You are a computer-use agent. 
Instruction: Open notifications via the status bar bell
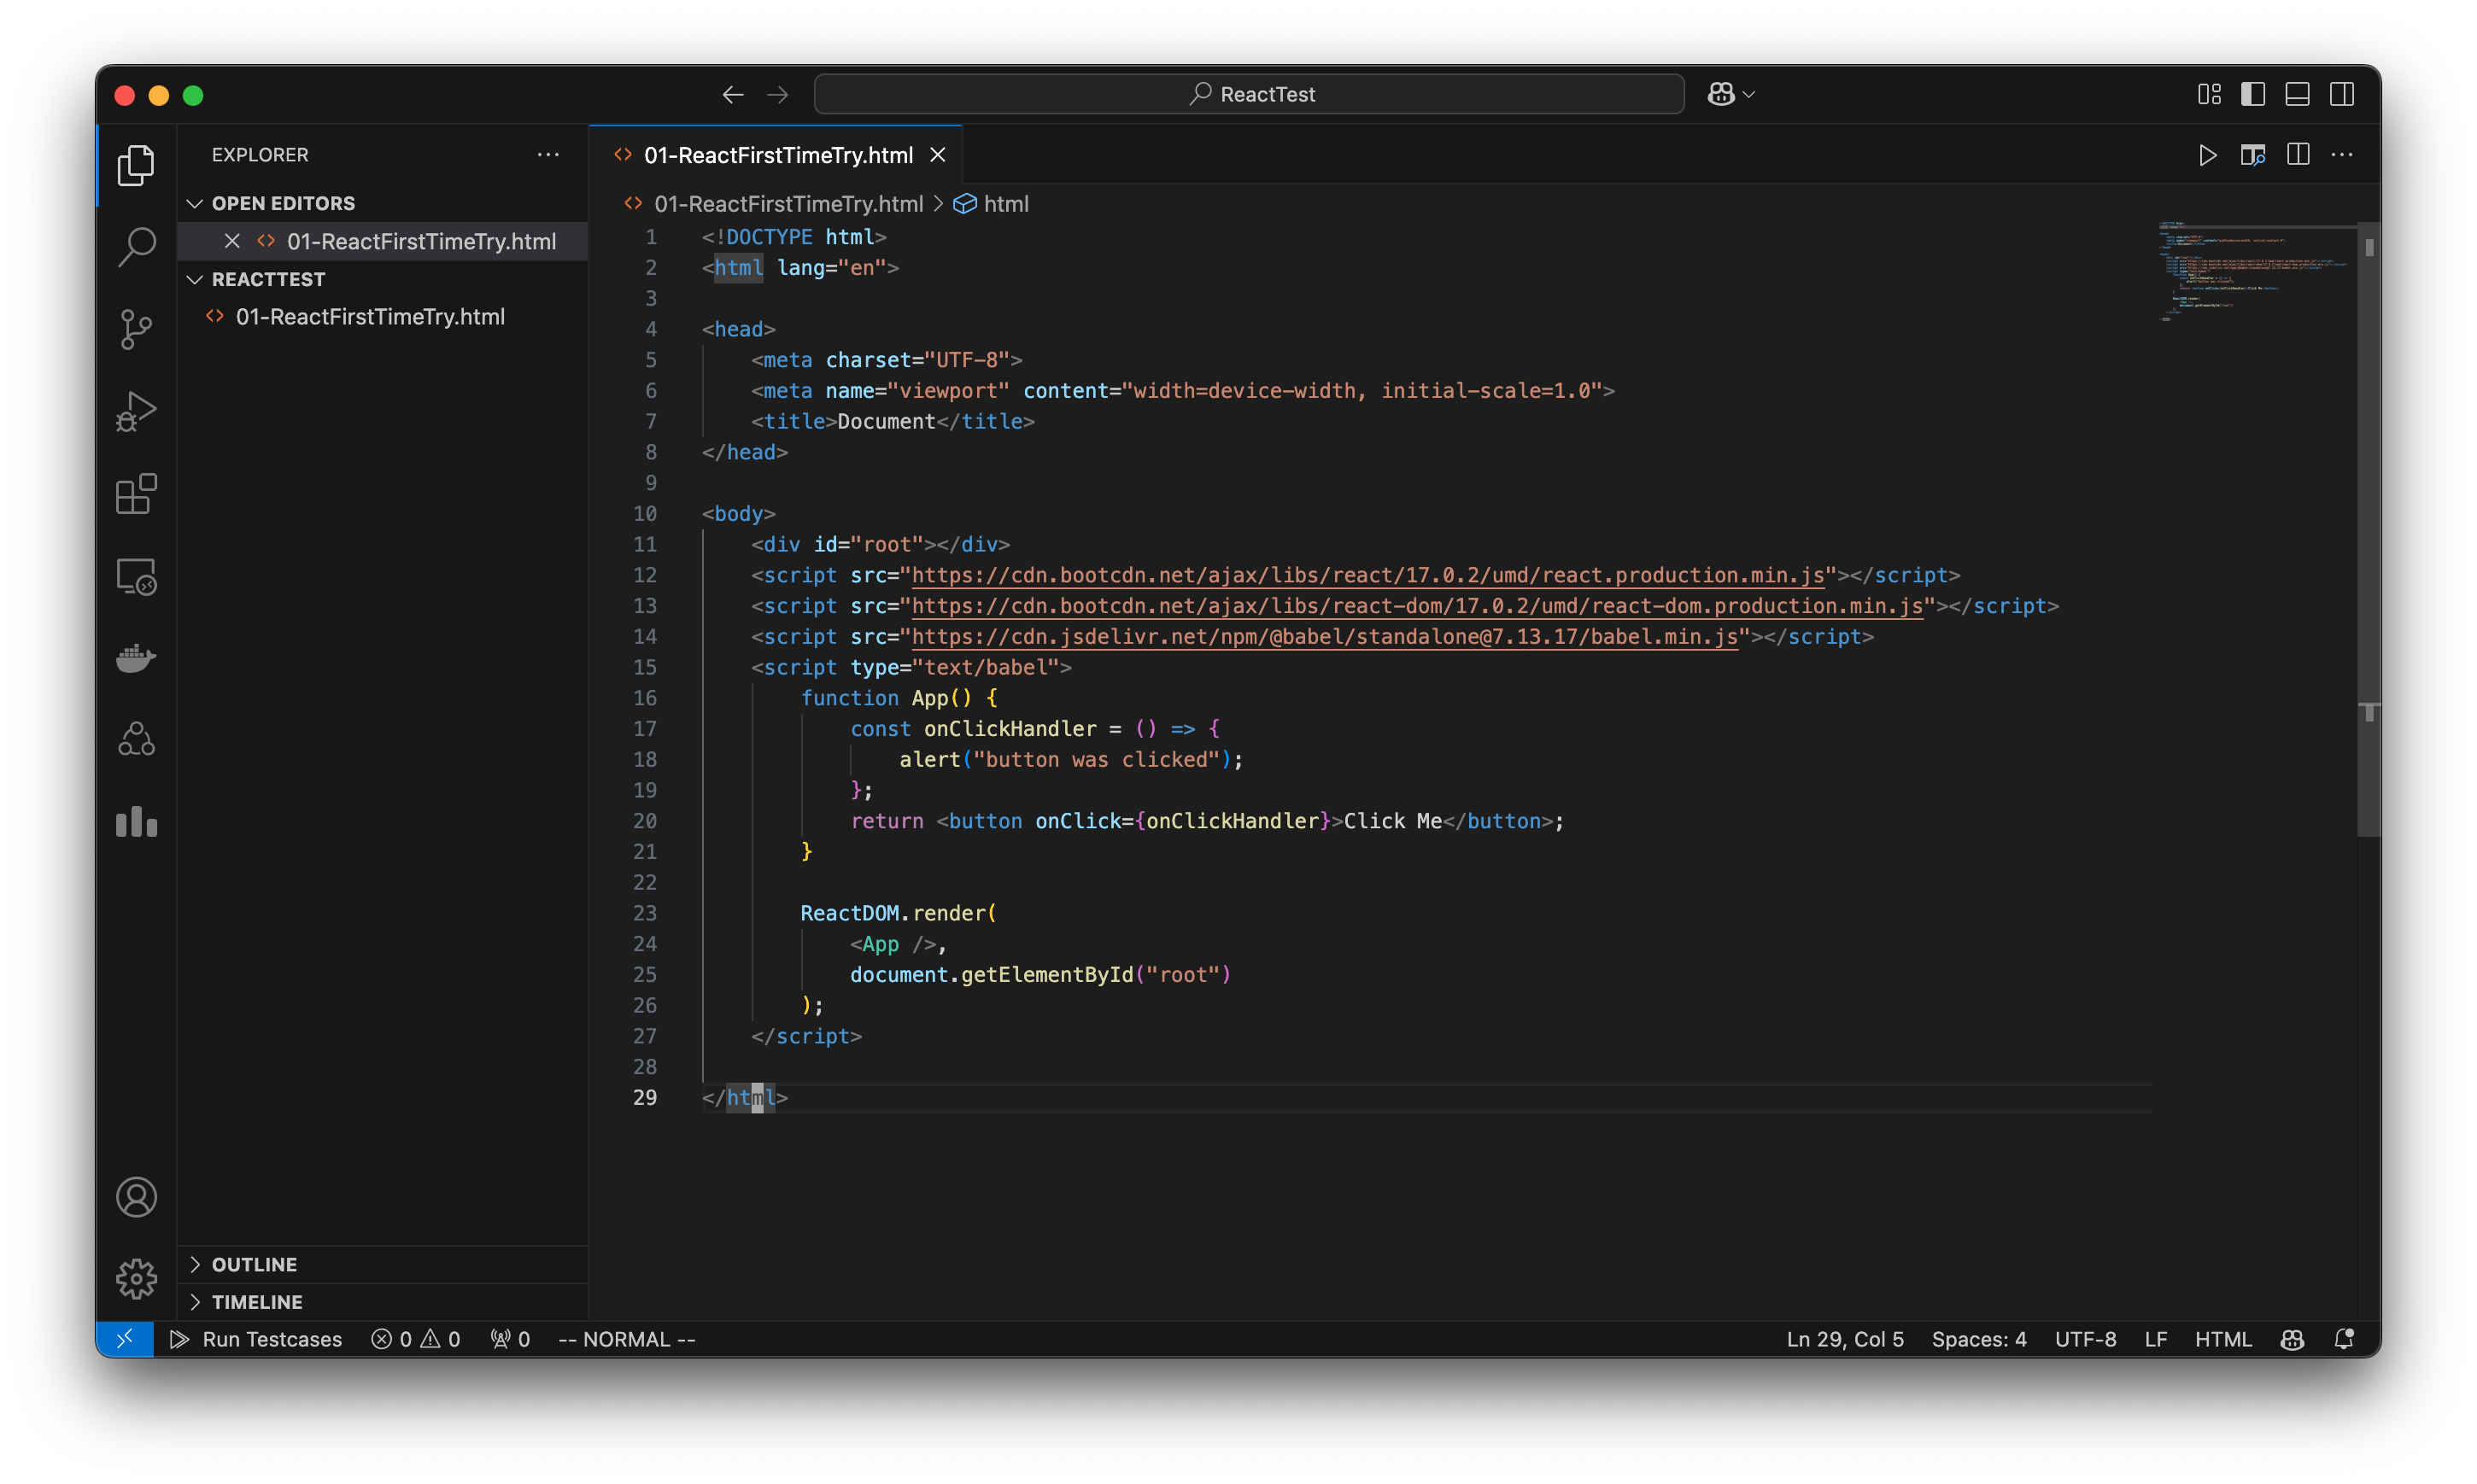pos(2345,1339)
